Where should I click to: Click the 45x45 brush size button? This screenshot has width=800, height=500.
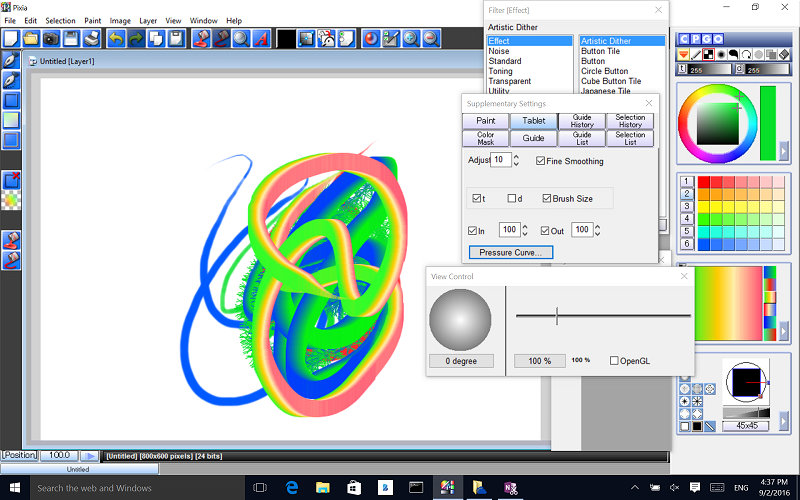(x=746, y=426)
